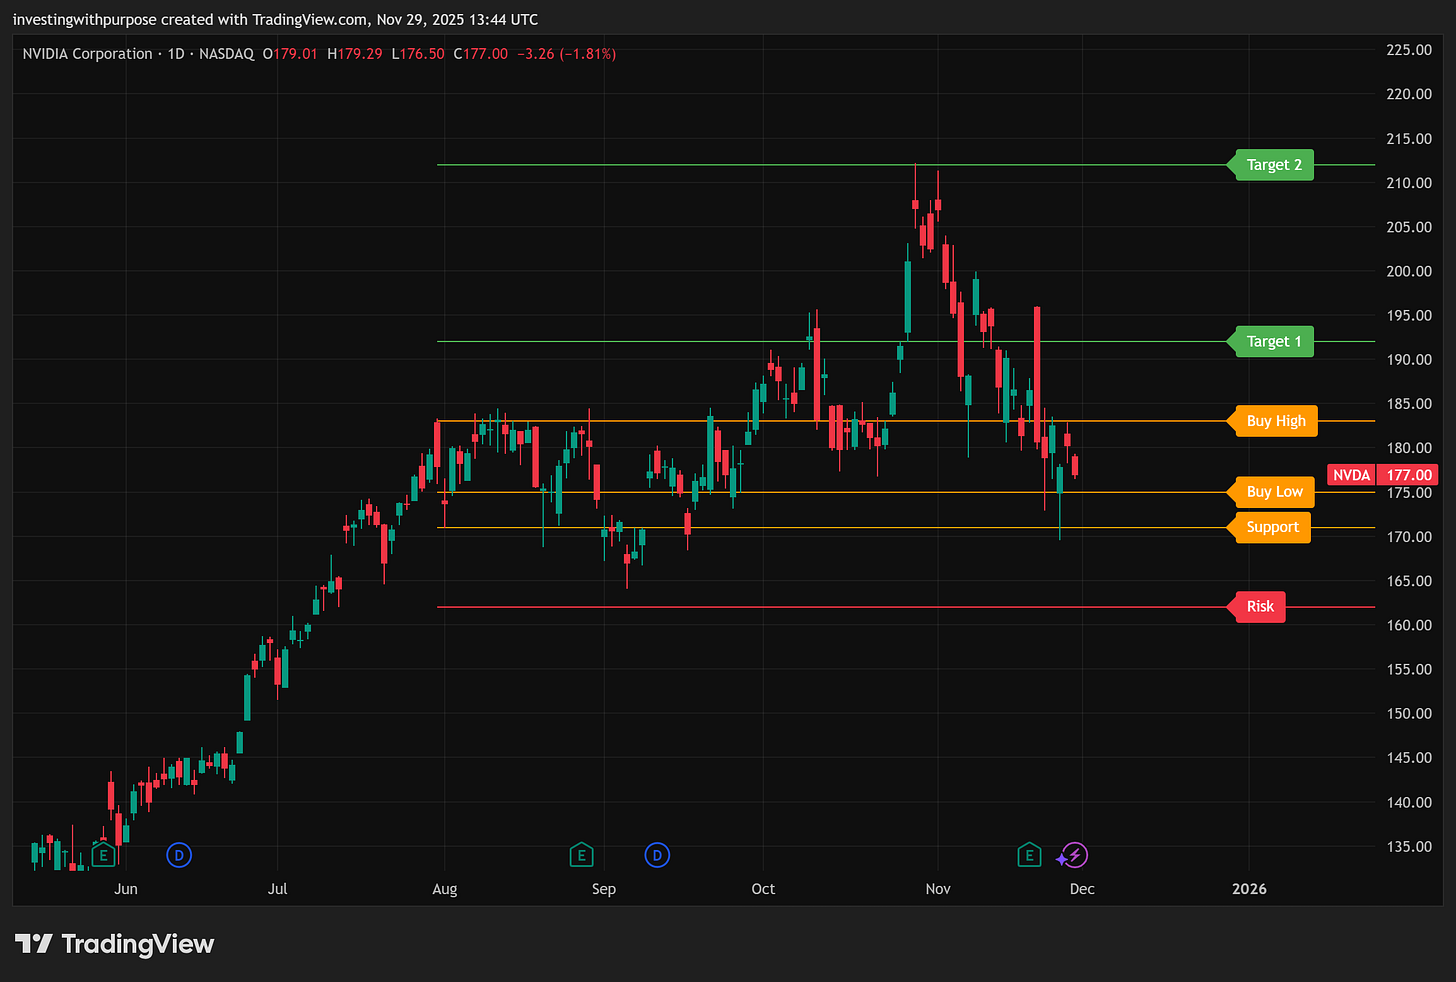The height and width of the screenshot is (982, 1456).
Task: Click the 160.00 price axis value
Action: point(1409,625)
